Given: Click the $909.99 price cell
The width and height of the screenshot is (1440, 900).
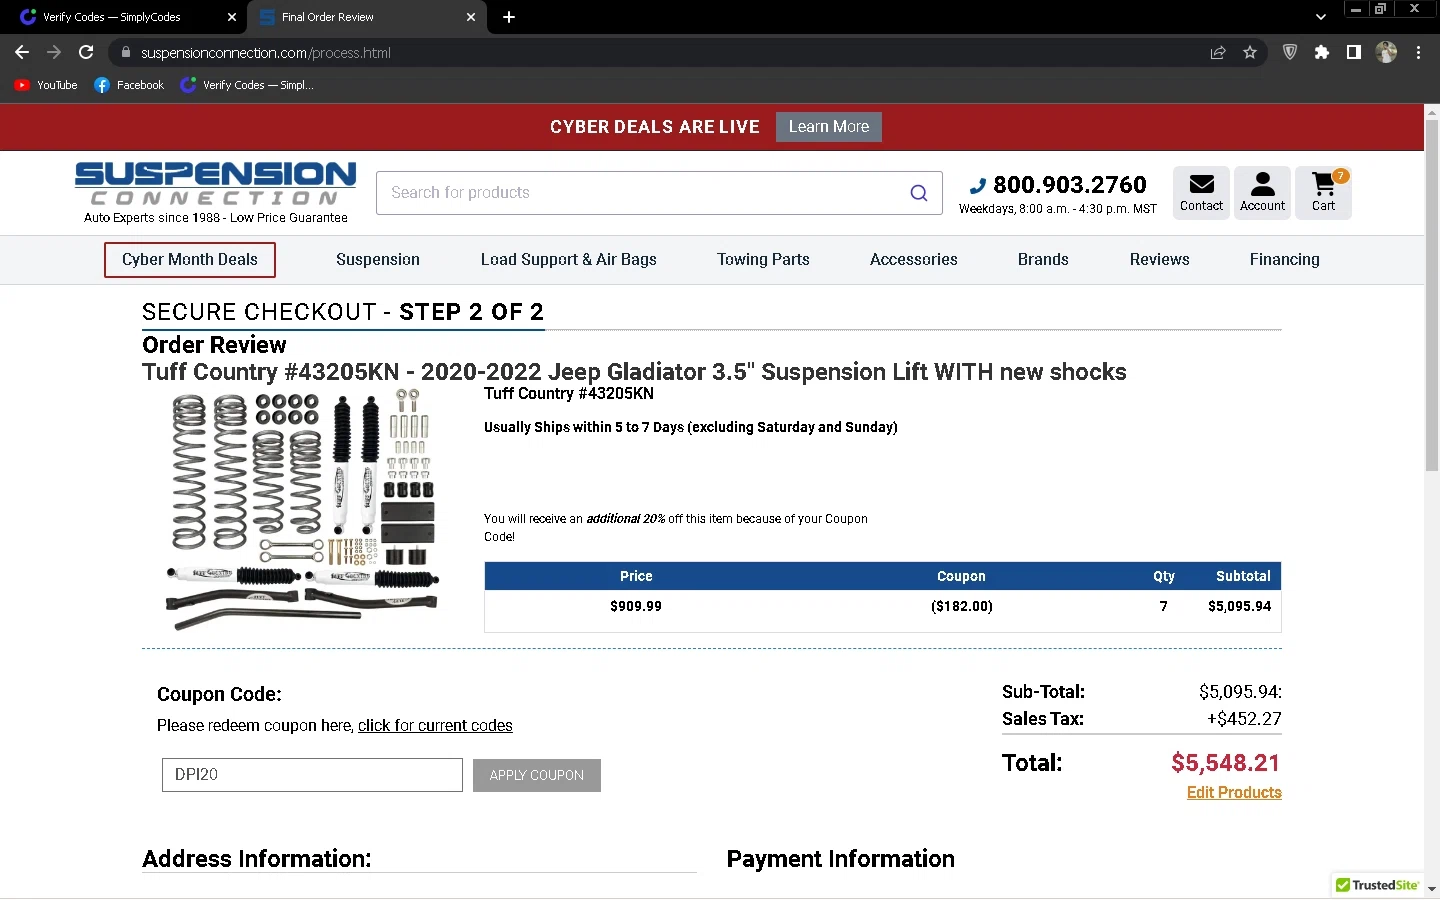Looking at the screenshot, I should pos(636,606).
